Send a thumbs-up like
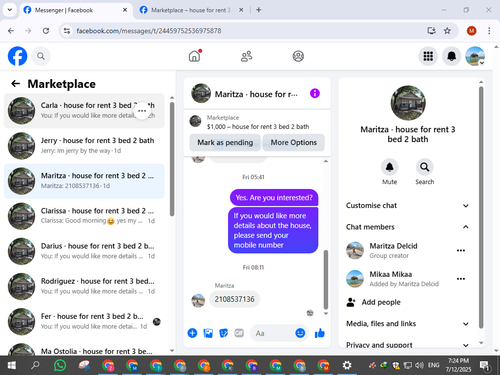Image resolution: width=500 pixels, height=375 pixels. click(x=320, y=333)
